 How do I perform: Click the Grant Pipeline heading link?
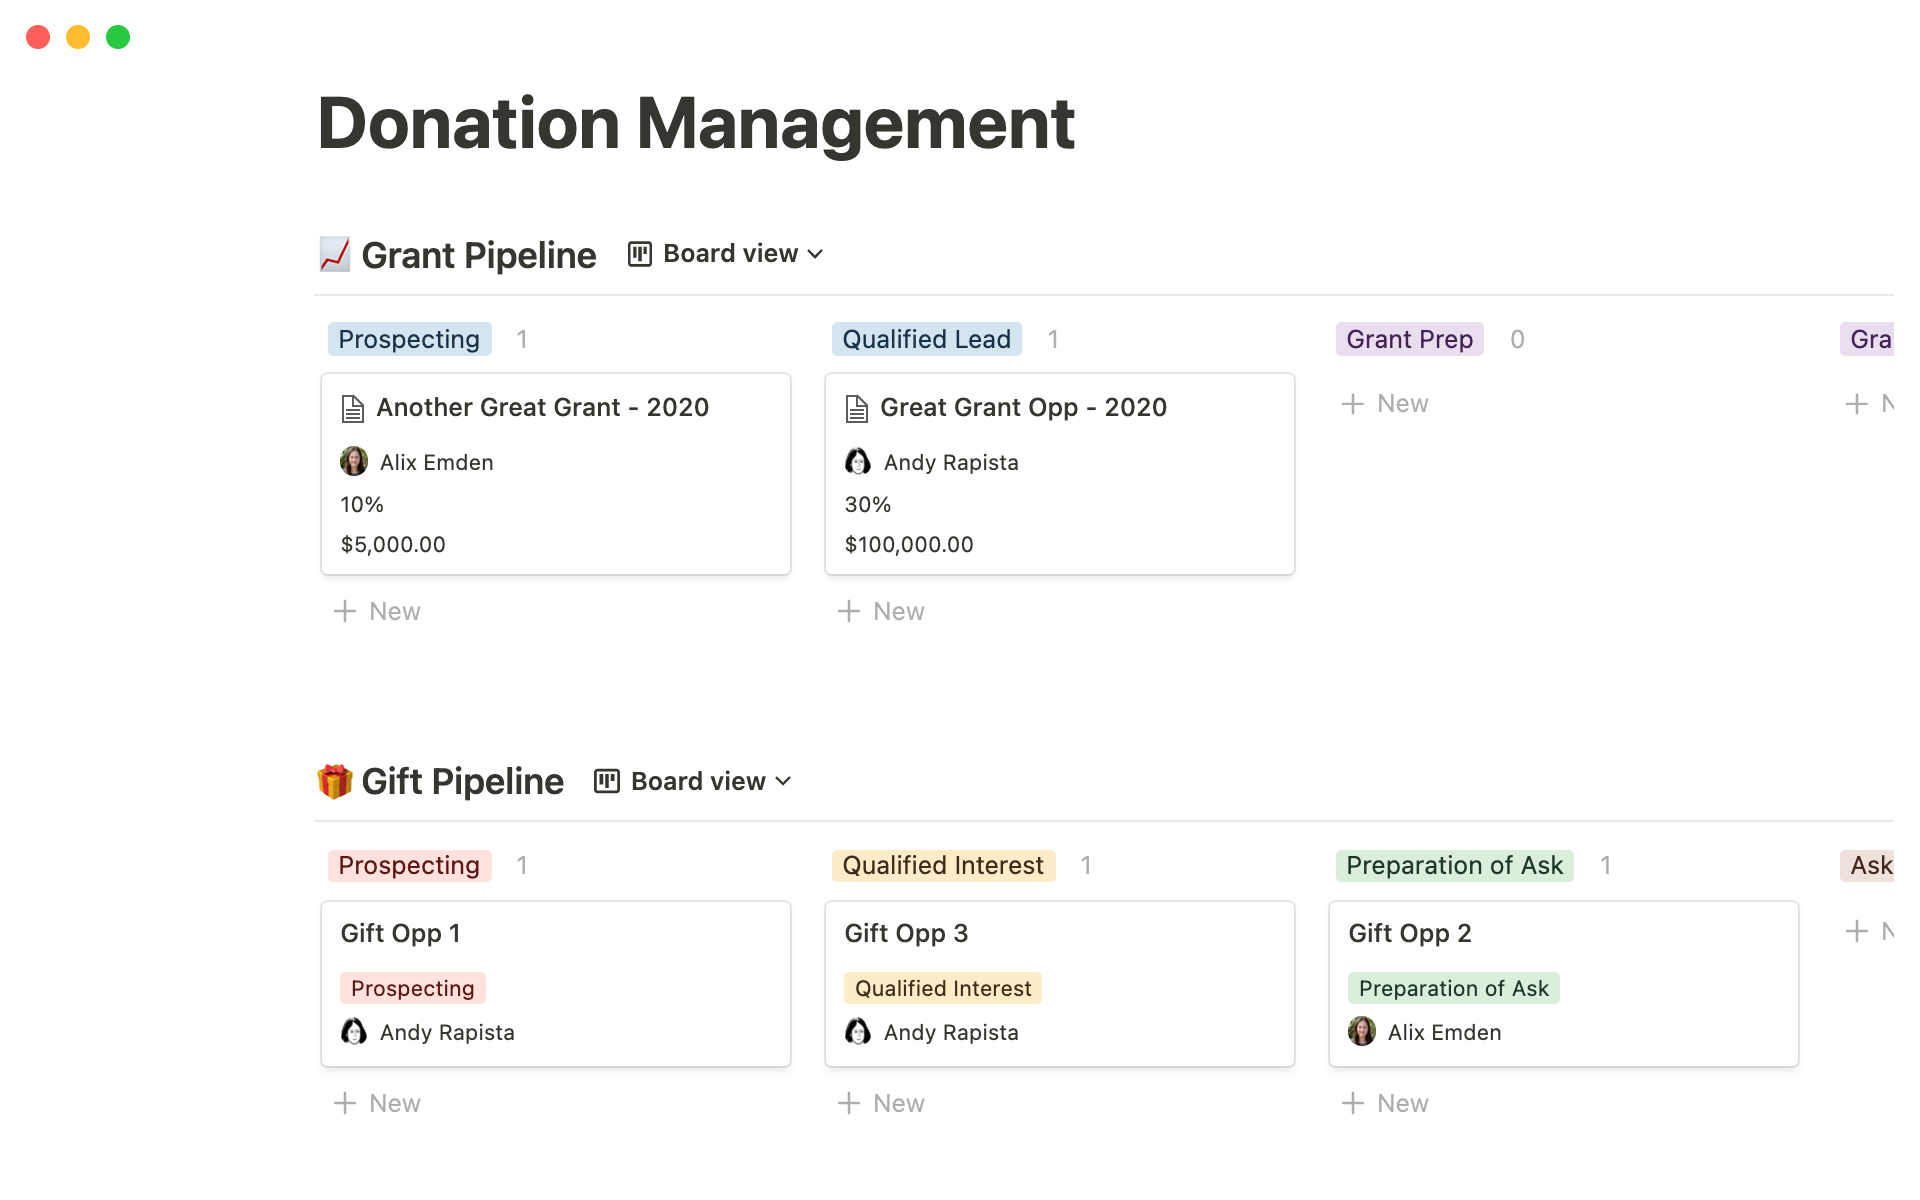click(x=478, y=255)
